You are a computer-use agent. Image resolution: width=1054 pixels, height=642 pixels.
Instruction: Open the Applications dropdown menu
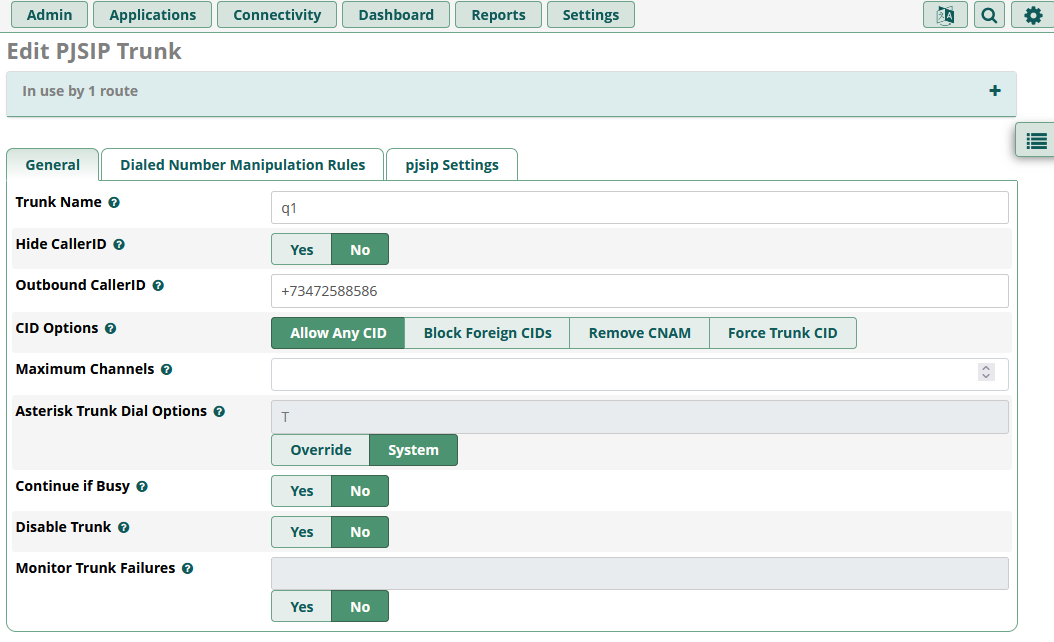[152, 15]
